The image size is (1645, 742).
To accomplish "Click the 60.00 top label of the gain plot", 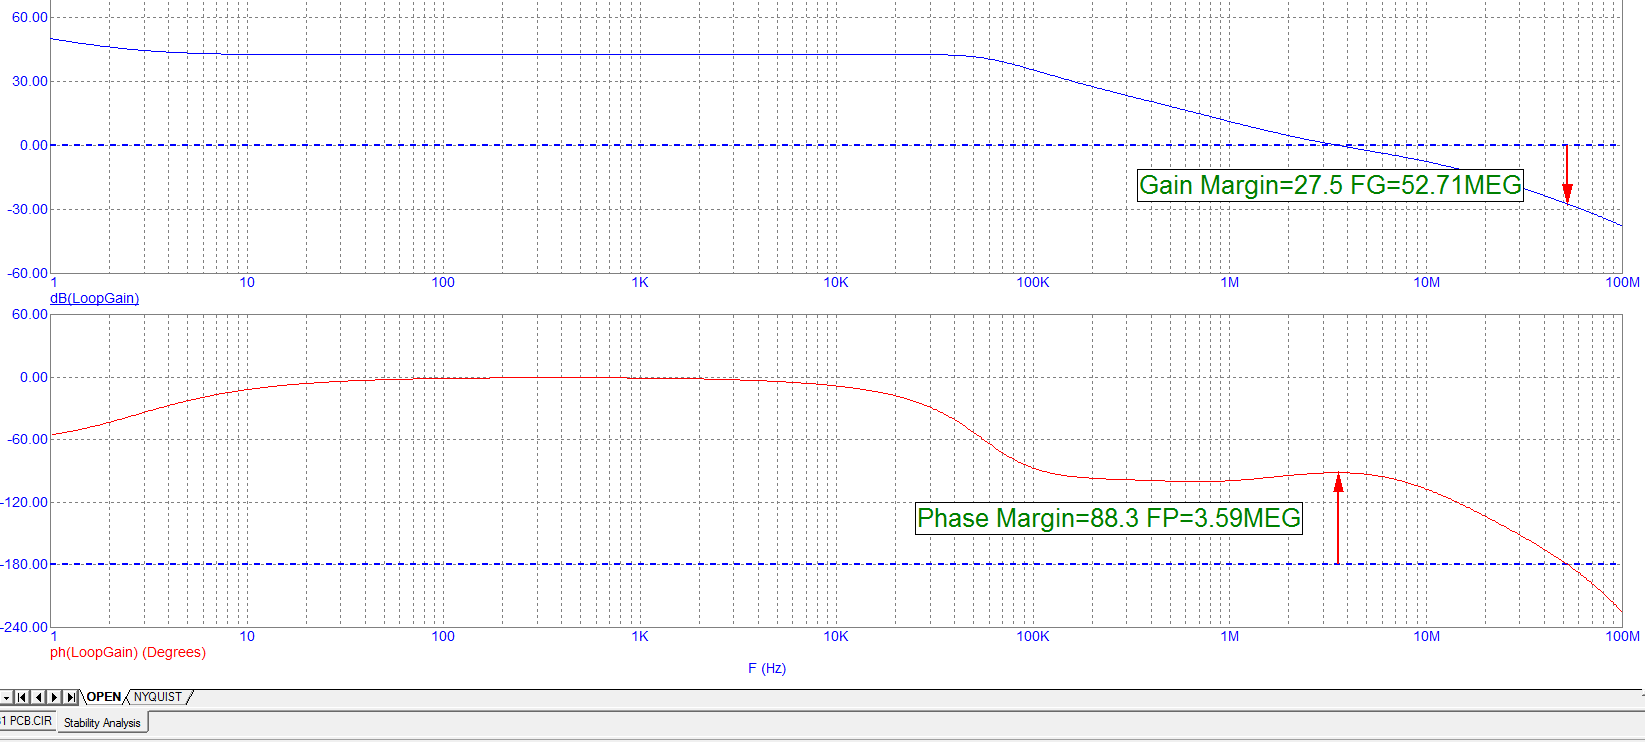I will (30, 17).
